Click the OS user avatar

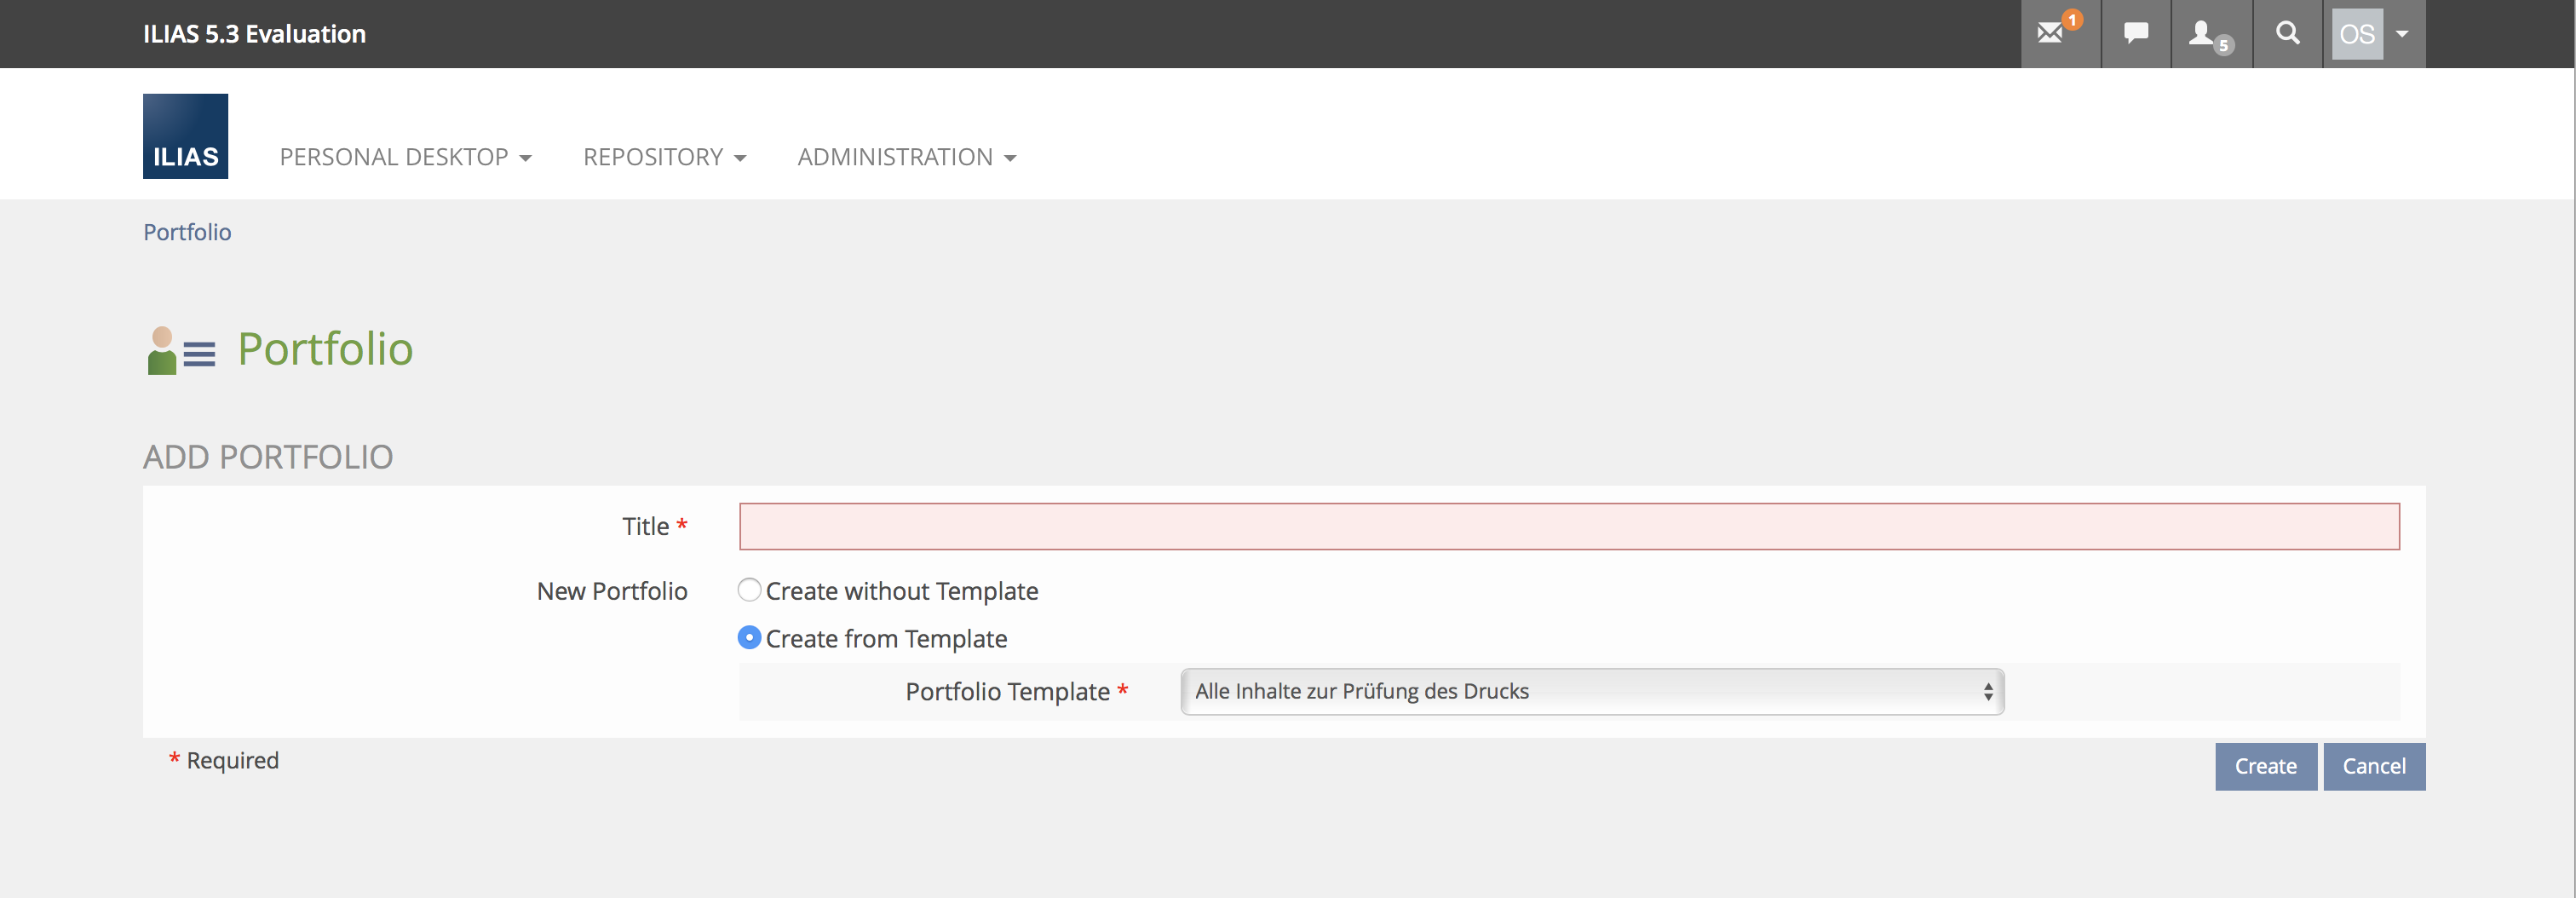pyautogui.click(x=2356, y=34)
